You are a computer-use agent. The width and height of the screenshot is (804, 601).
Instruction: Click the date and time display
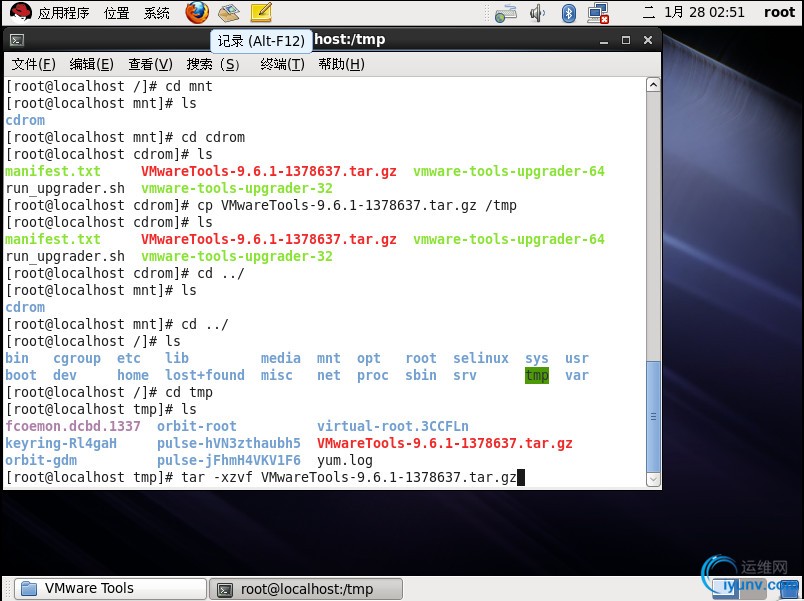pos(694,12)
